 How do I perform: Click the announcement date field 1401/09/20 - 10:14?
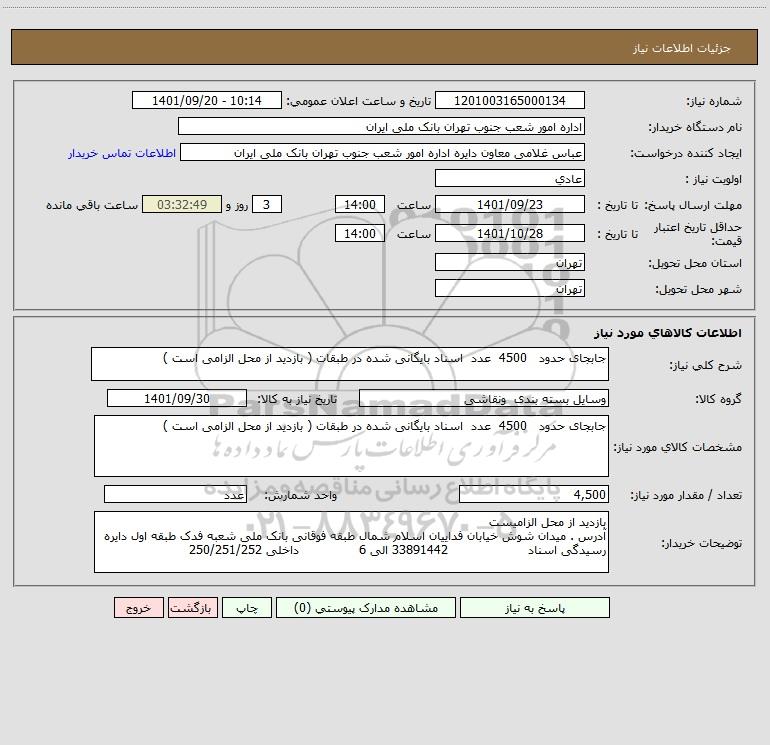point(207,100)
